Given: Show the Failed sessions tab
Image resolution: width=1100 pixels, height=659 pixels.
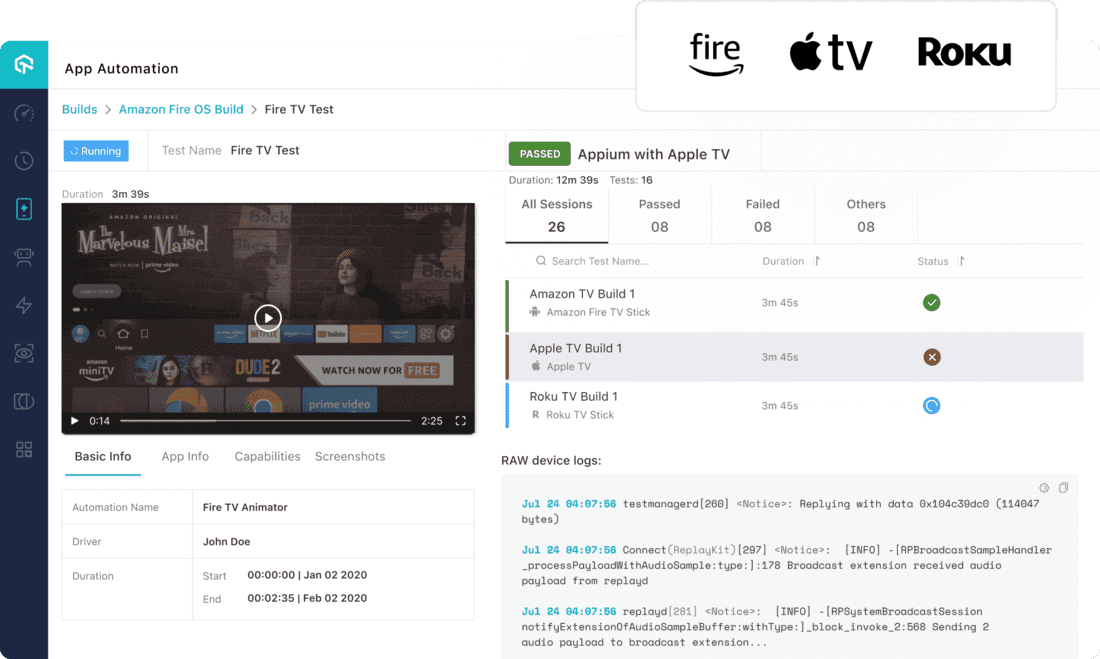Looking at the screenshot, I should pyautogui.click(x=762, y=215).
